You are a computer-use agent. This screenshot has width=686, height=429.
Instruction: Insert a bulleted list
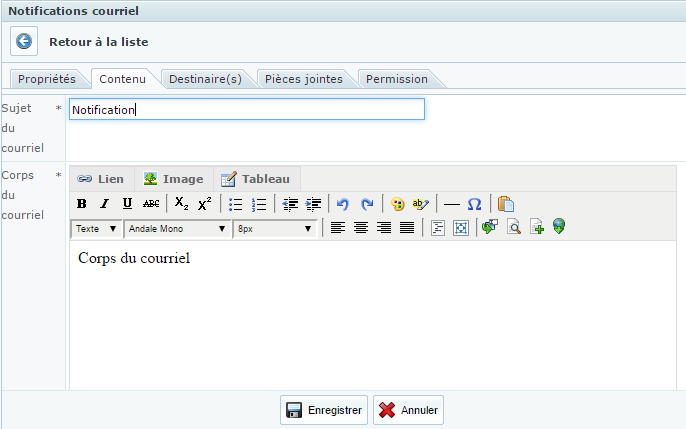coord(236,204)
